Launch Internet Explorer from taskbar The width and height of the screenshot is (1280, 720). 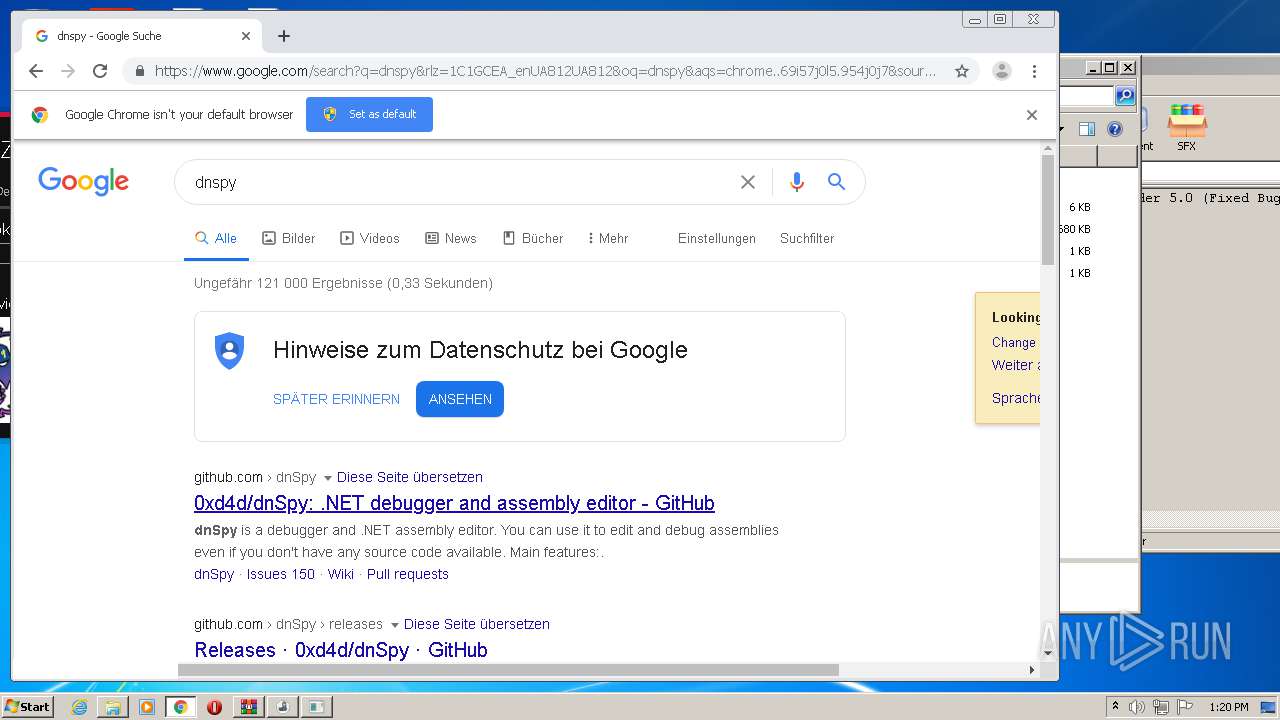tap(79, 707)
